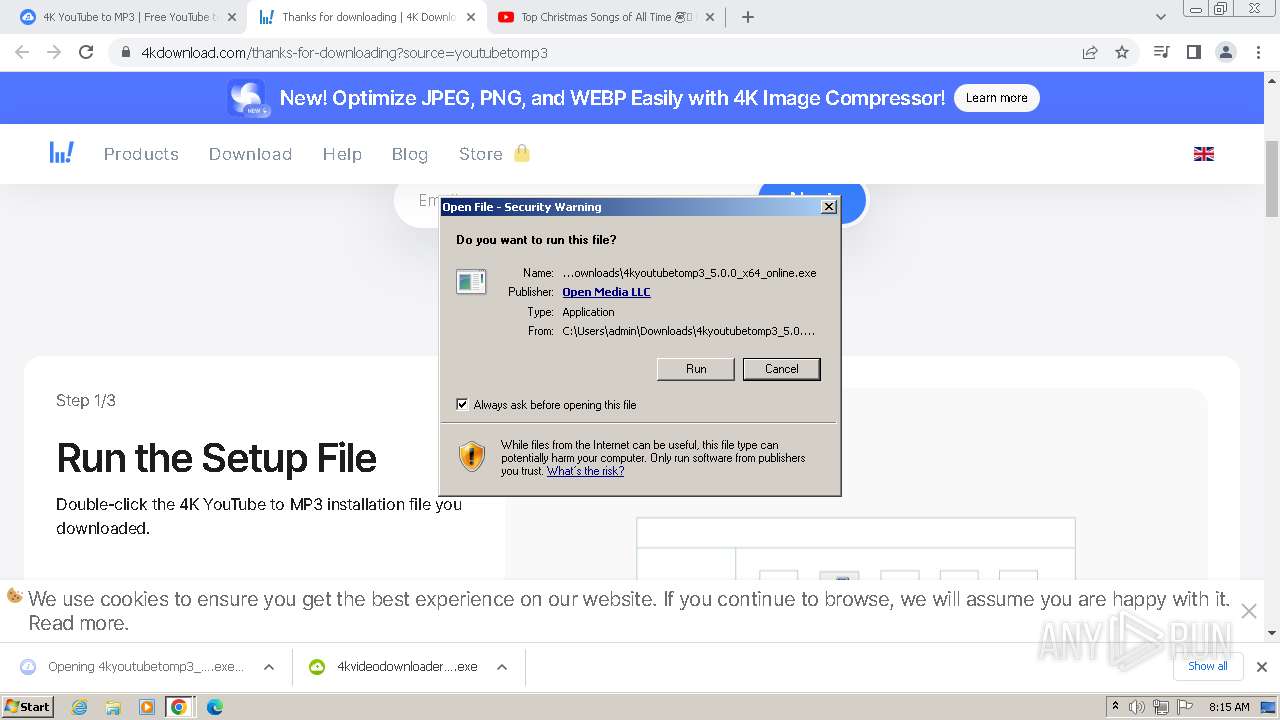Open the Products menu
1280x720 pixels.
[x=141, y=154]
